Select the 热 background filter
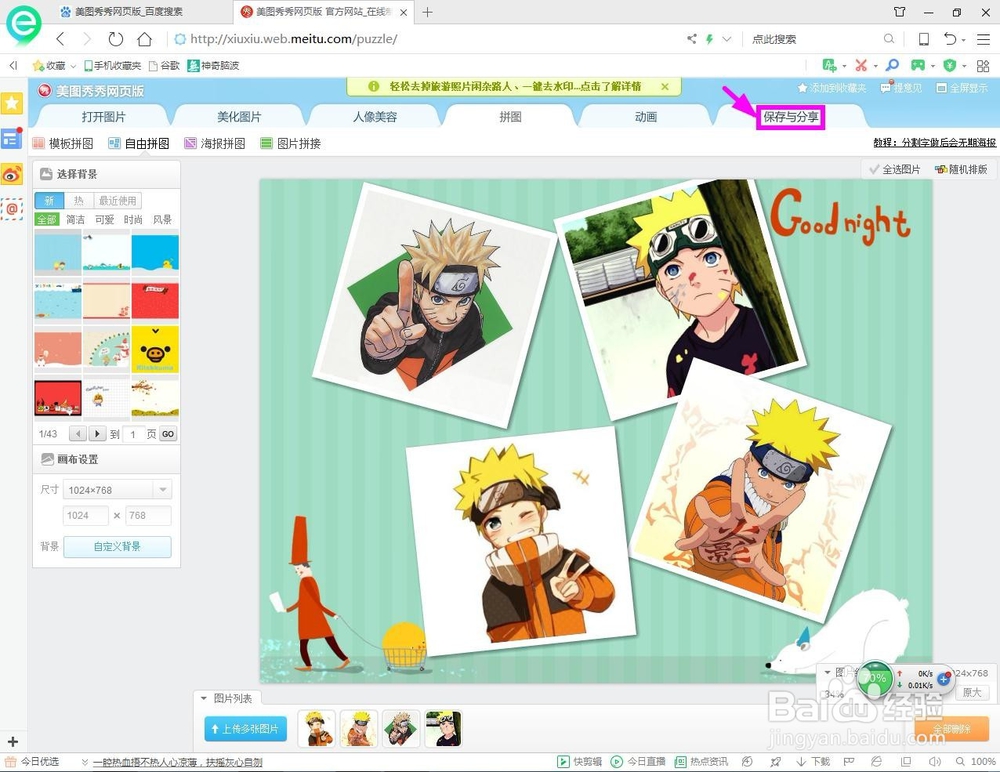Image resolution: width=1000 pixels, height=772 pixels. 78,200
